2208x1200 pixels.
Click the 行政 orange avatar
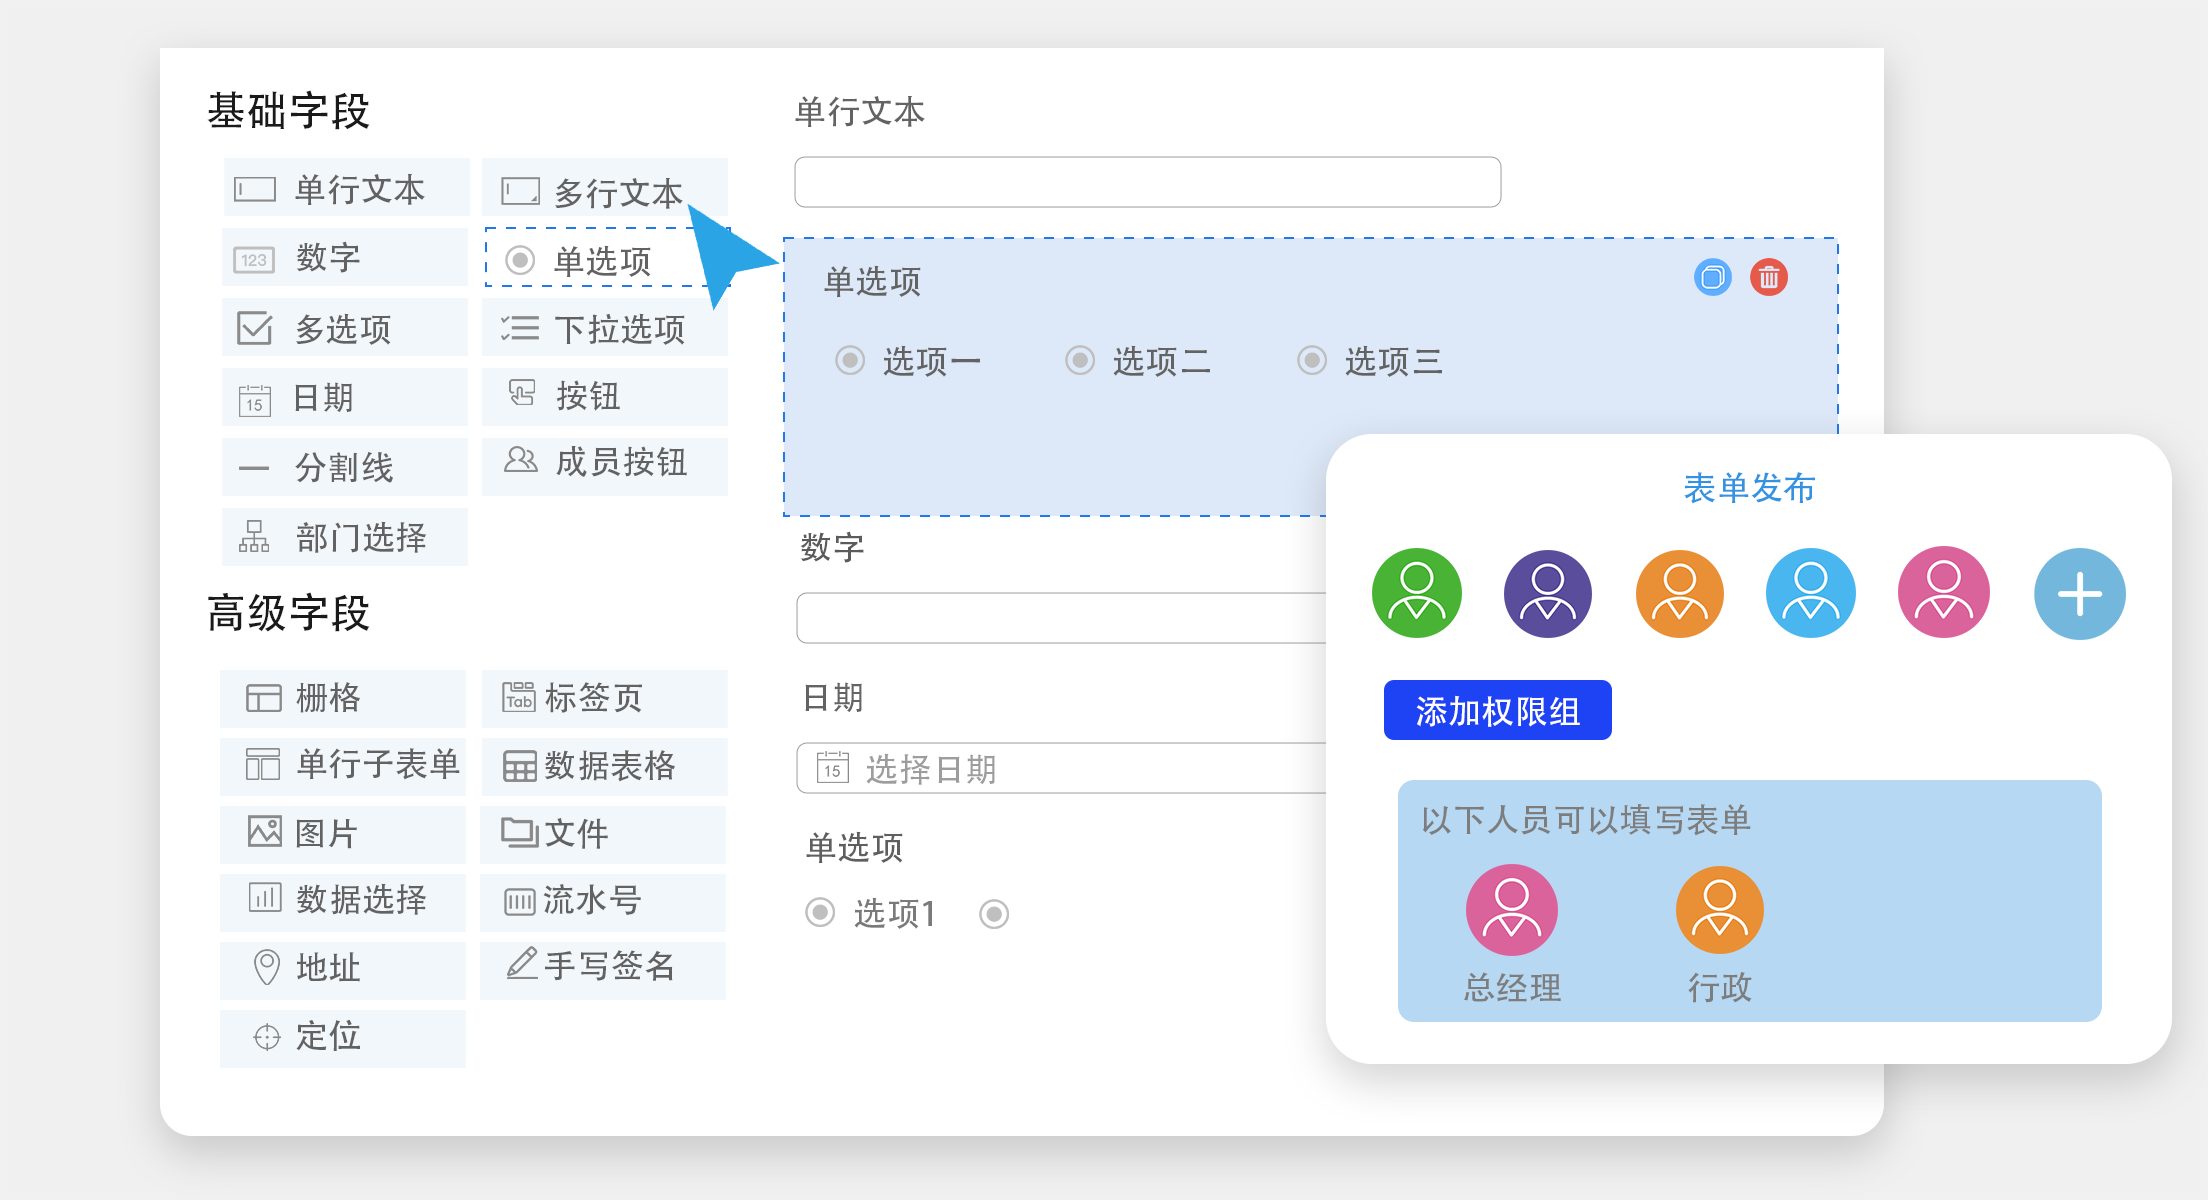click(1719, 909)
